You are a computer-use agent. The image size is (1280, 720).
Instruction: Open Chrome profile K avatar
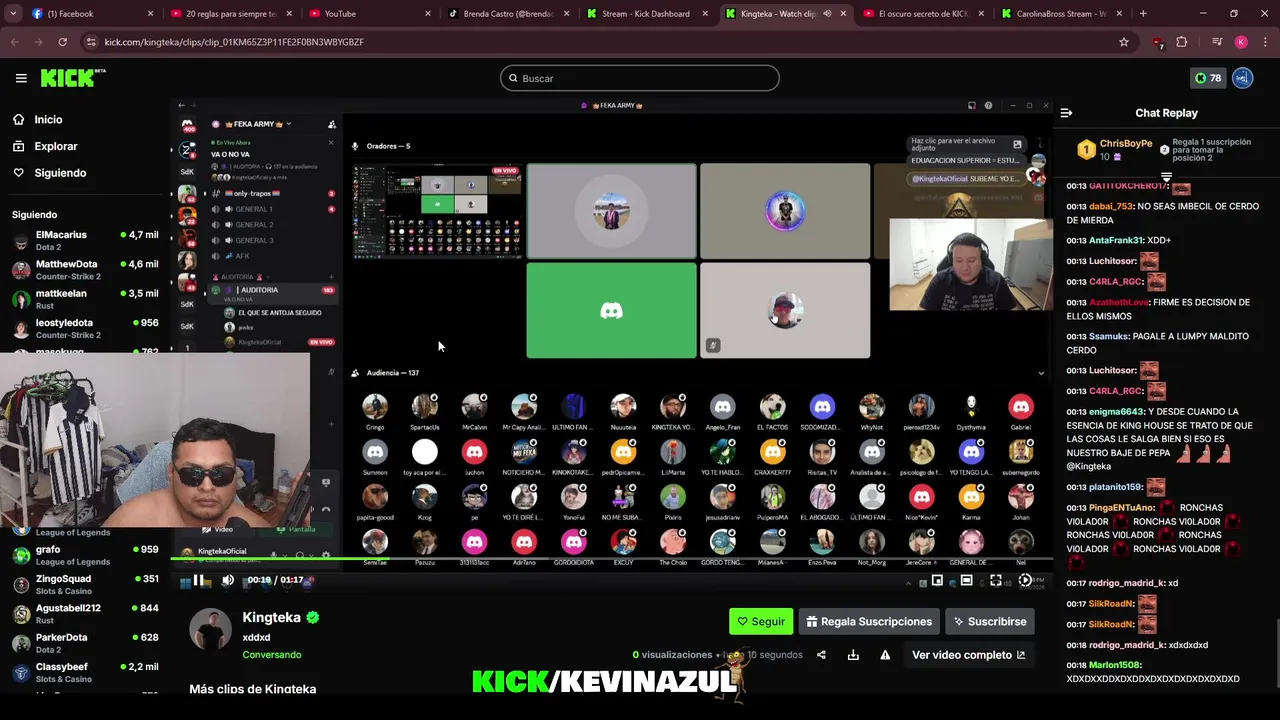click(x=1241, y=42)
